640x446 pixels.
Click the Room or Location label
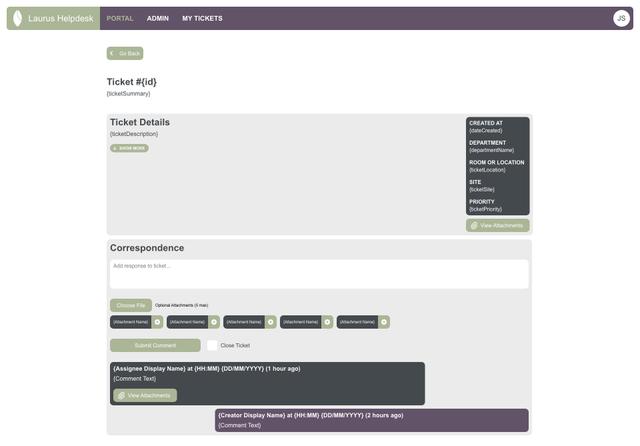496,162
